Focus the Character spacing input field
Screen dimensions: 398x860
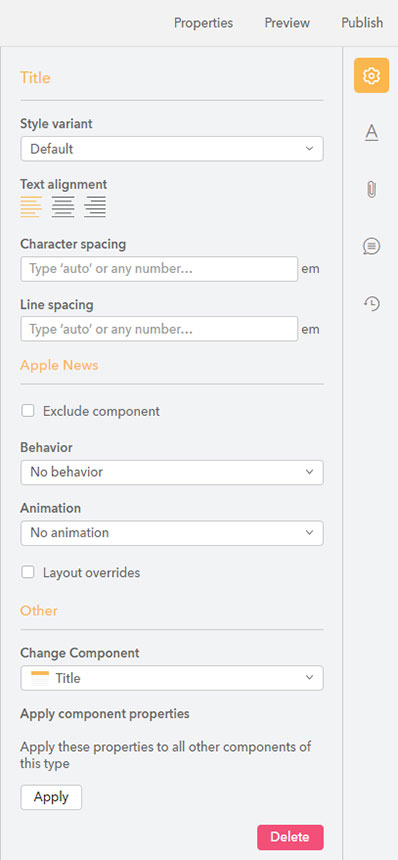pos(159,269)
